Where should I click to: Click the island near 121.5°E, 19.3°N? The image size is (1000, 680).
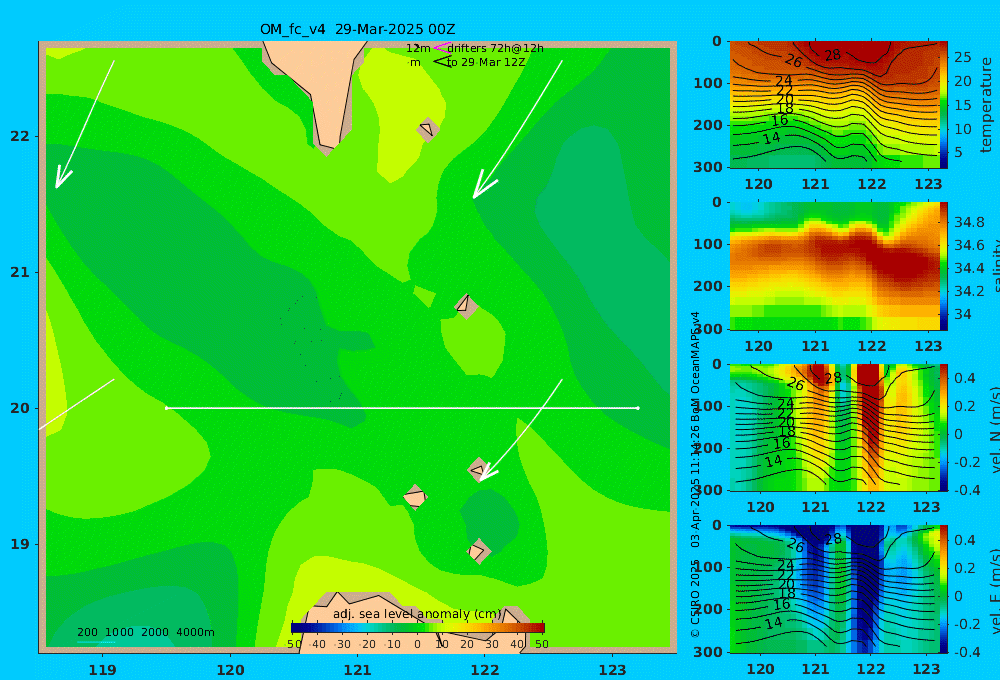(x=415, y=497)
